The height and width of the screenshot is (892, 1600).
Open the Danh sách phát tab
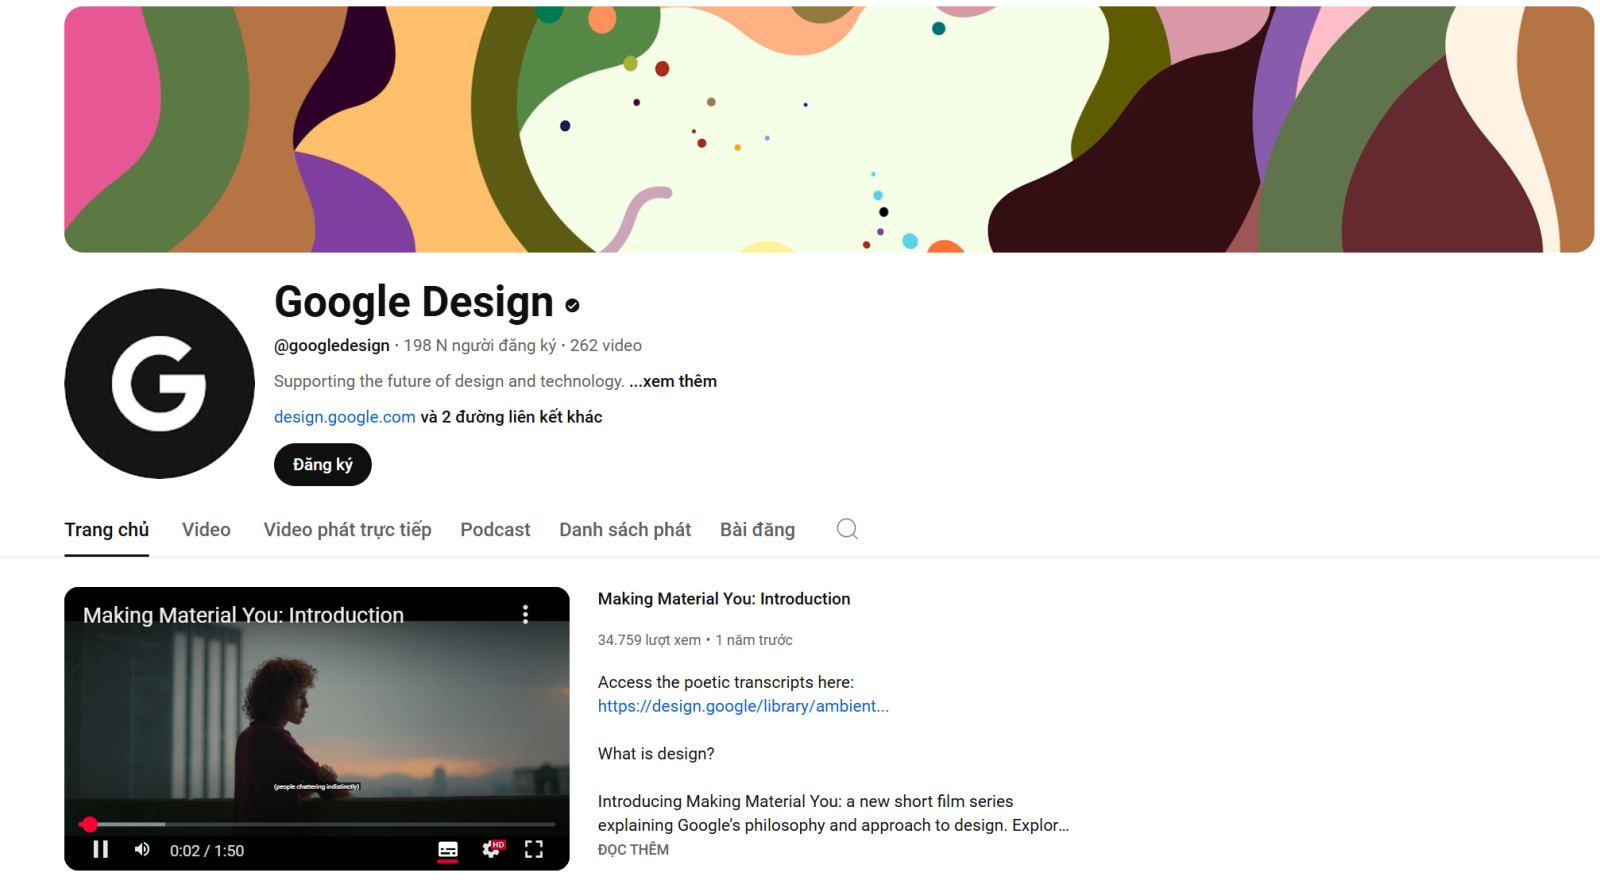click(625, 530)
